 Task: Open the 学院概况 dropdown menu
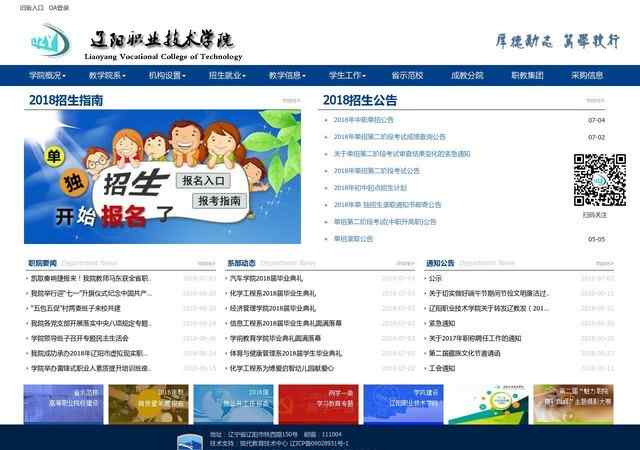(47, 76)
